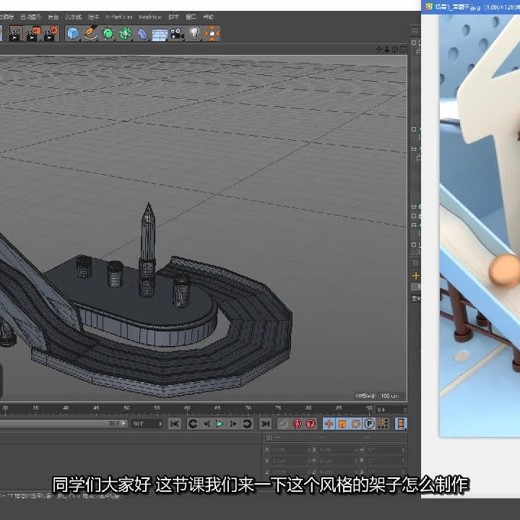
Task: Select the spline Pen tool
Action: [90, 33]
